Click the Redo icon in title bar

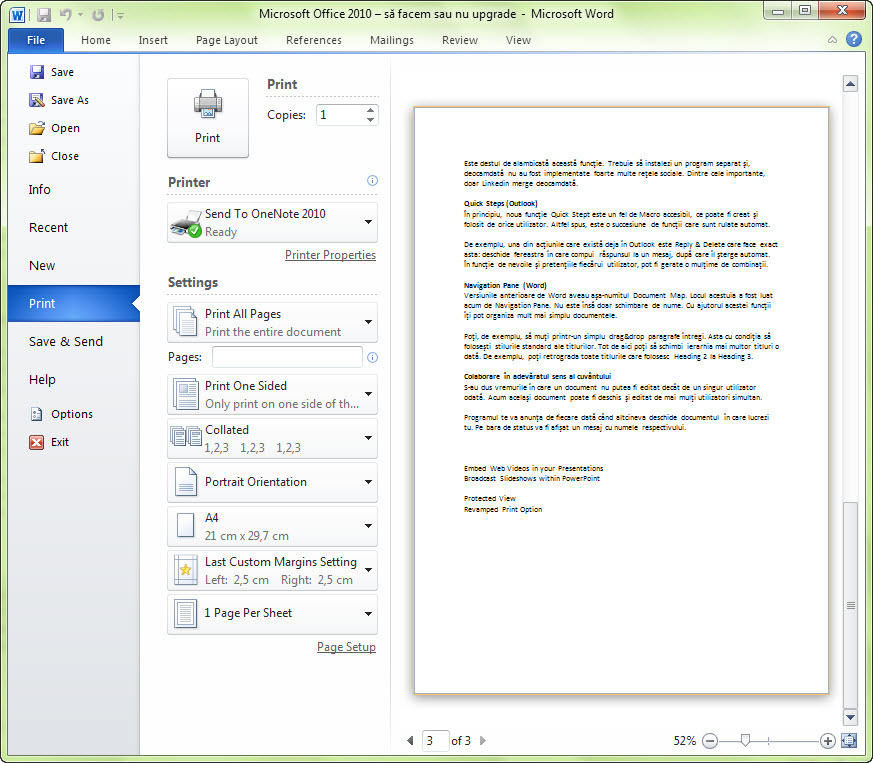98,15
